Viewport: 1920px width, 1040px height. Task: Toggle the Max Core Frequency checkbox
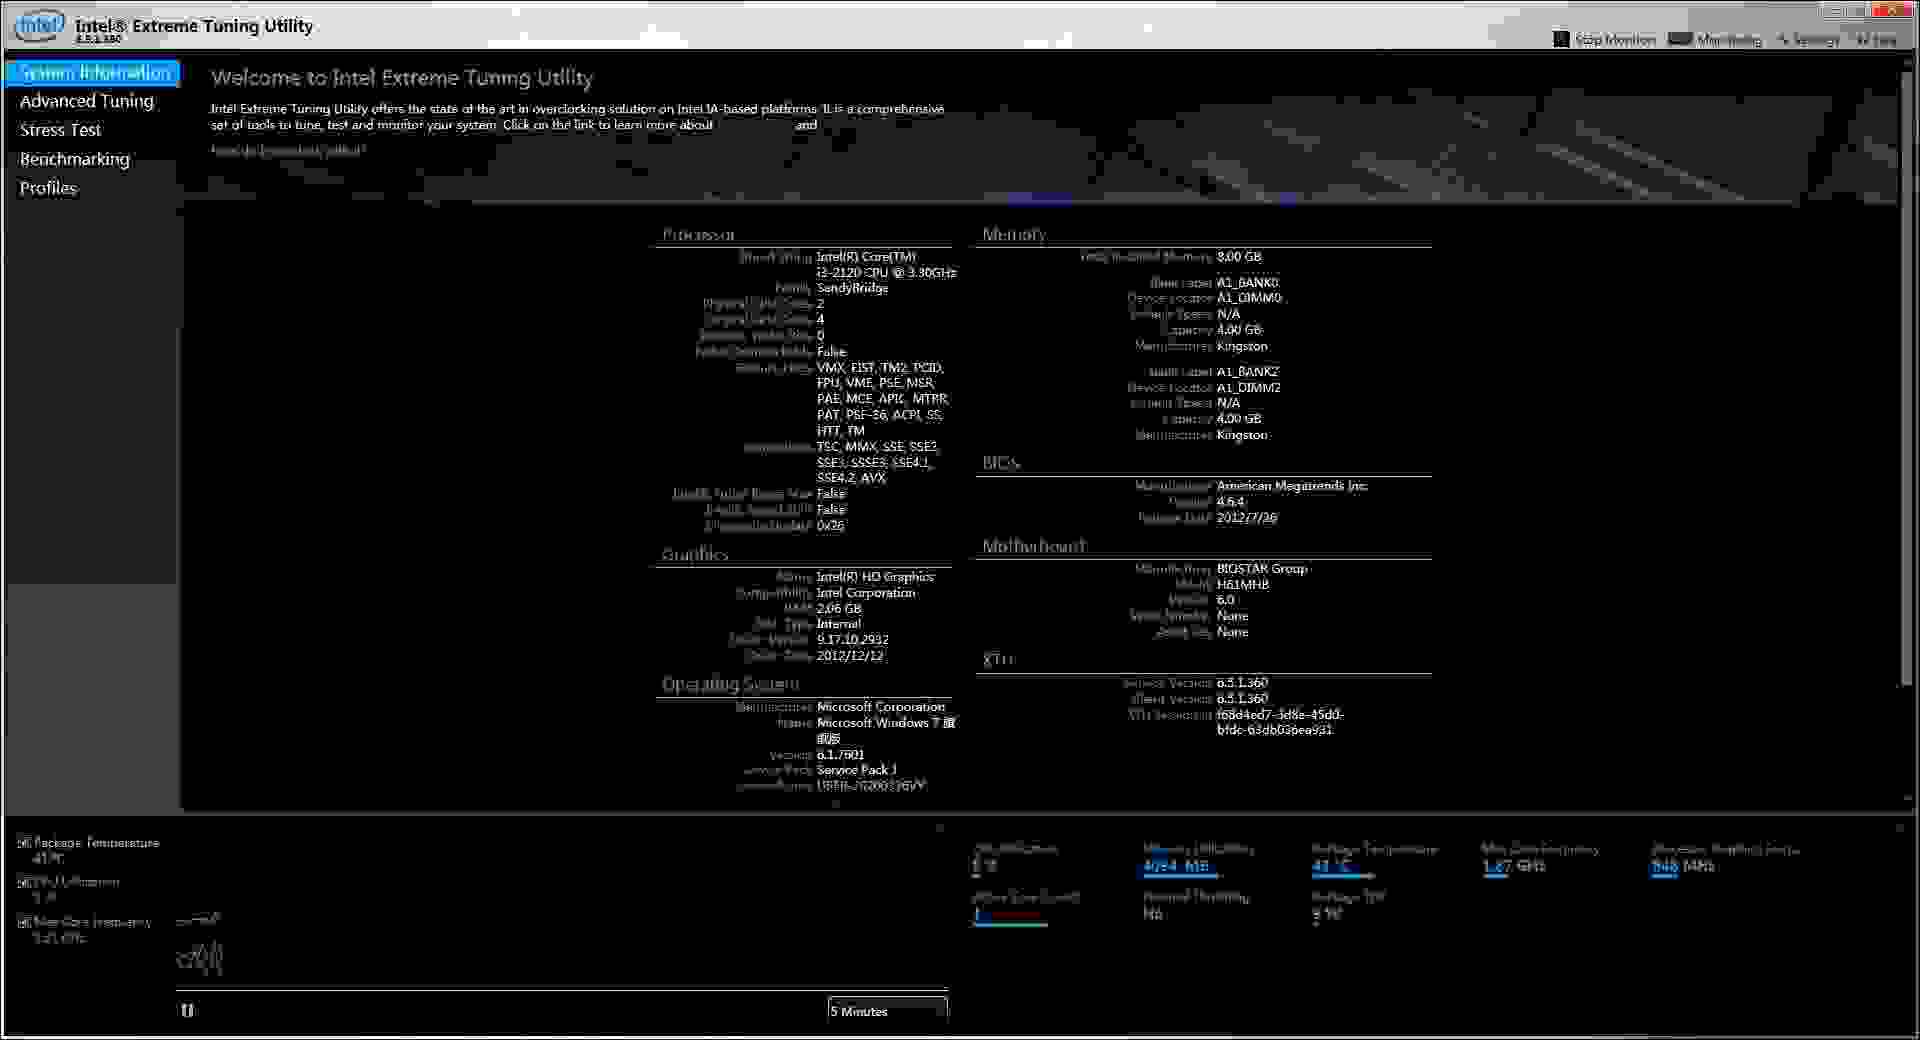tap(24, 921)
